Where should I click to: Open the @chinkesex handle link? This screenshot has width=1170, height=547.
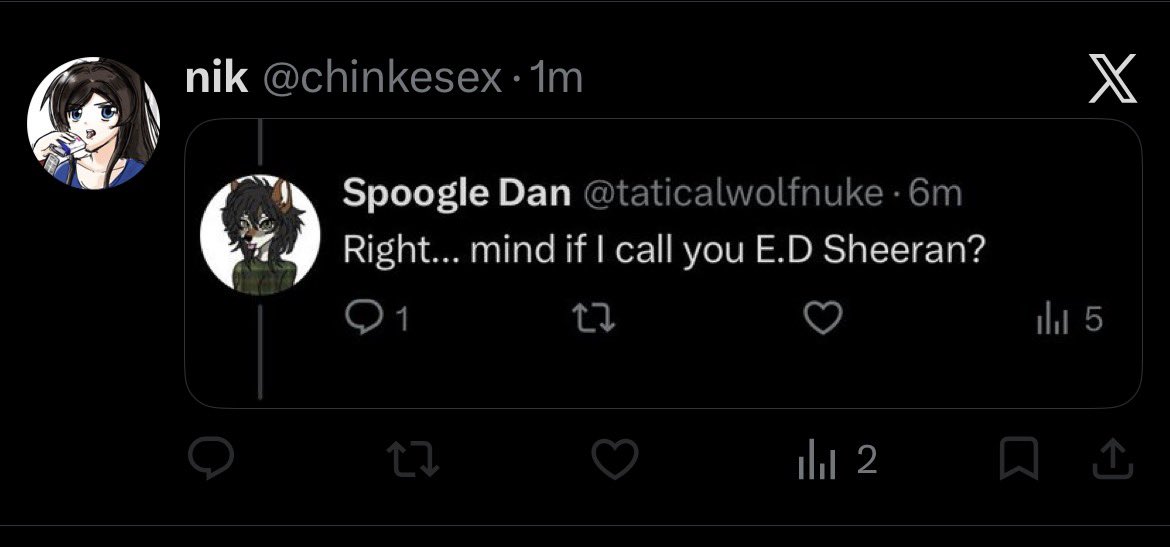[382, 78]
